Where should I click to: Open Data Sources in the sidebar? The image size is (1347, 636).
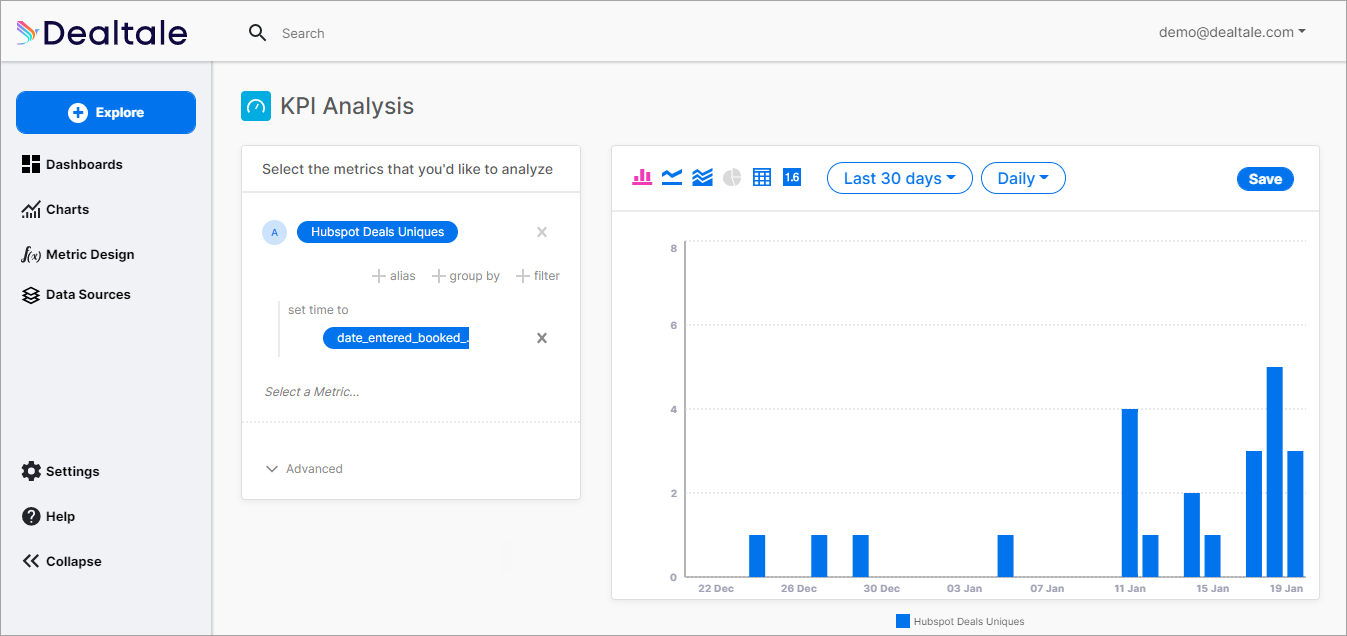[x=76, y=294]
